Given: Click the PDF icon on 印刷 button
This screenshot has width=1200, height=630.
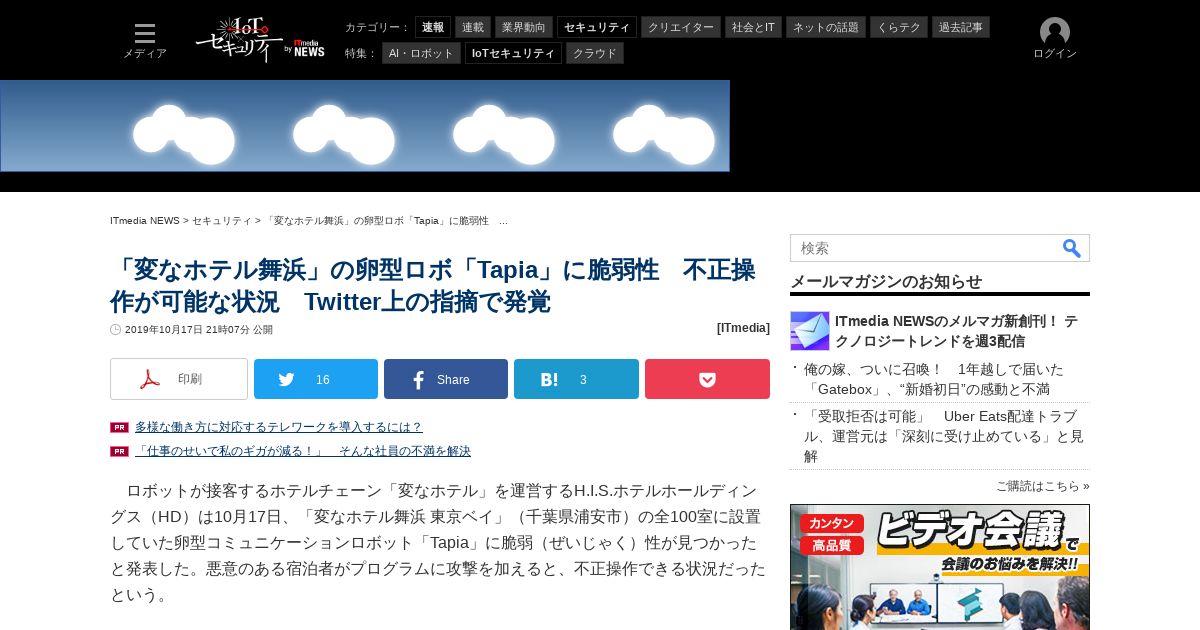Looking at the screenshot, I should pyautogui.click(x=150, y=379).
